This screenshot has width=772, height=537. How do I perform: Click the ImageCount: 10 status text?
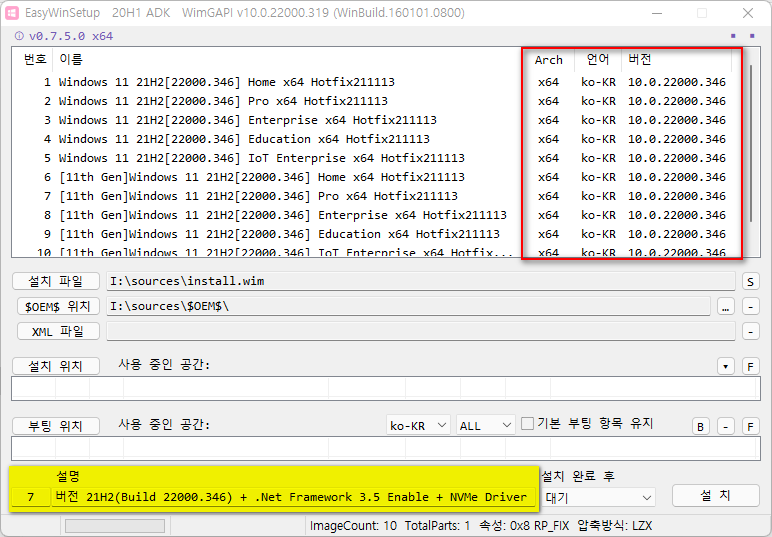pyautogui.click(x=353, y=526)
